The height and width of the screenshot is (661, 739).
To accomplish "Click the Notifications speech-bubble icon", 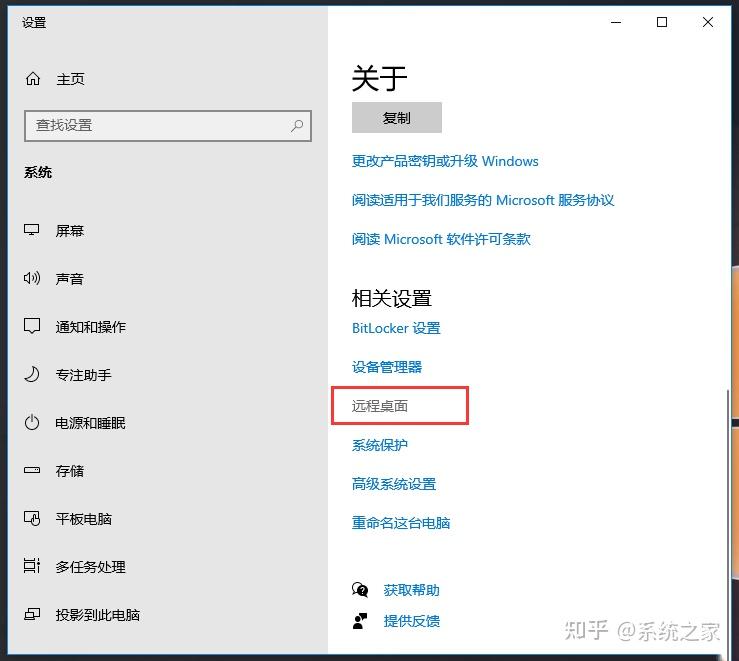I will pos(32,326).
